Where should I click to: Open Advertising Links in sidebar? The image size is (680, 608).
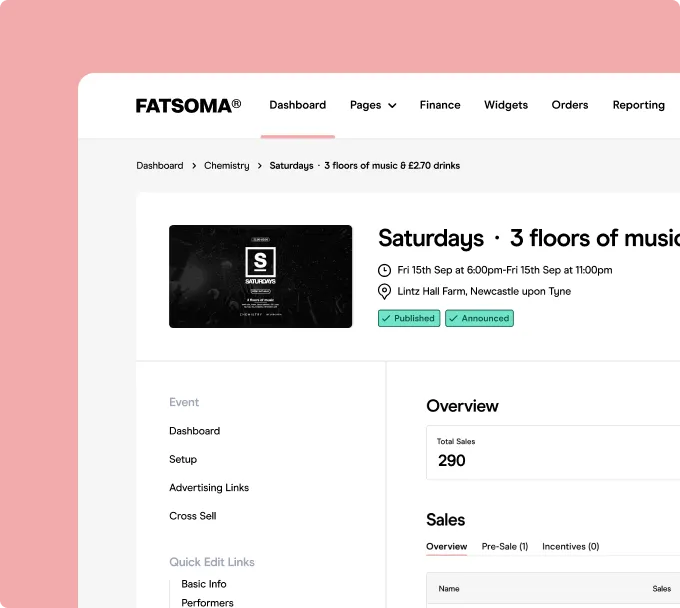point(209,488)
